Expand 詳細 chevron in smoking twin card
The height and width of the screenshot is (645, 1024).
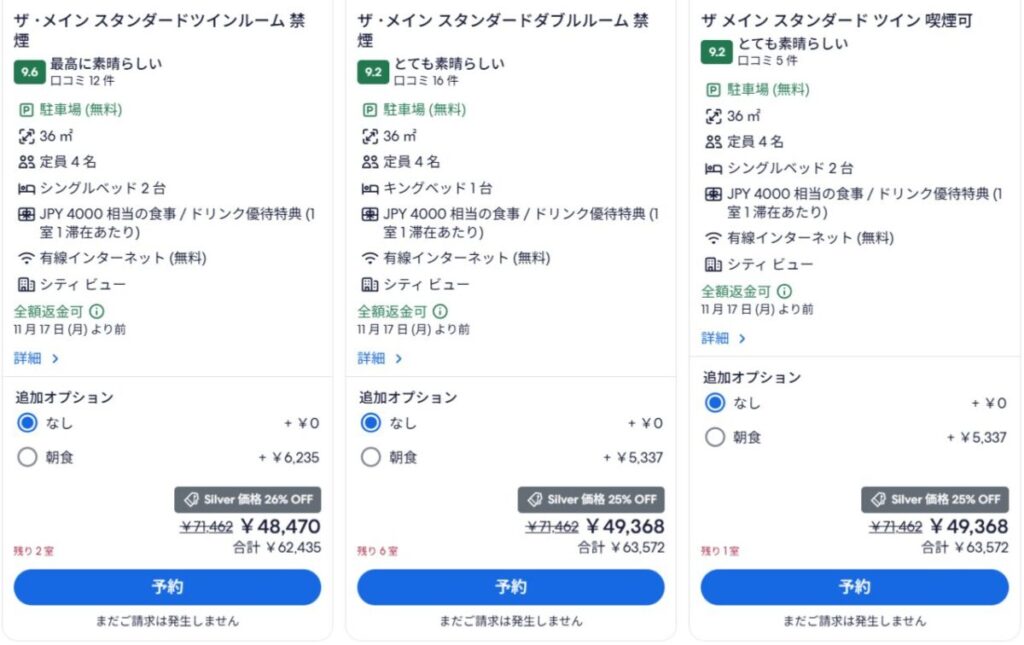tap(743, 338)
